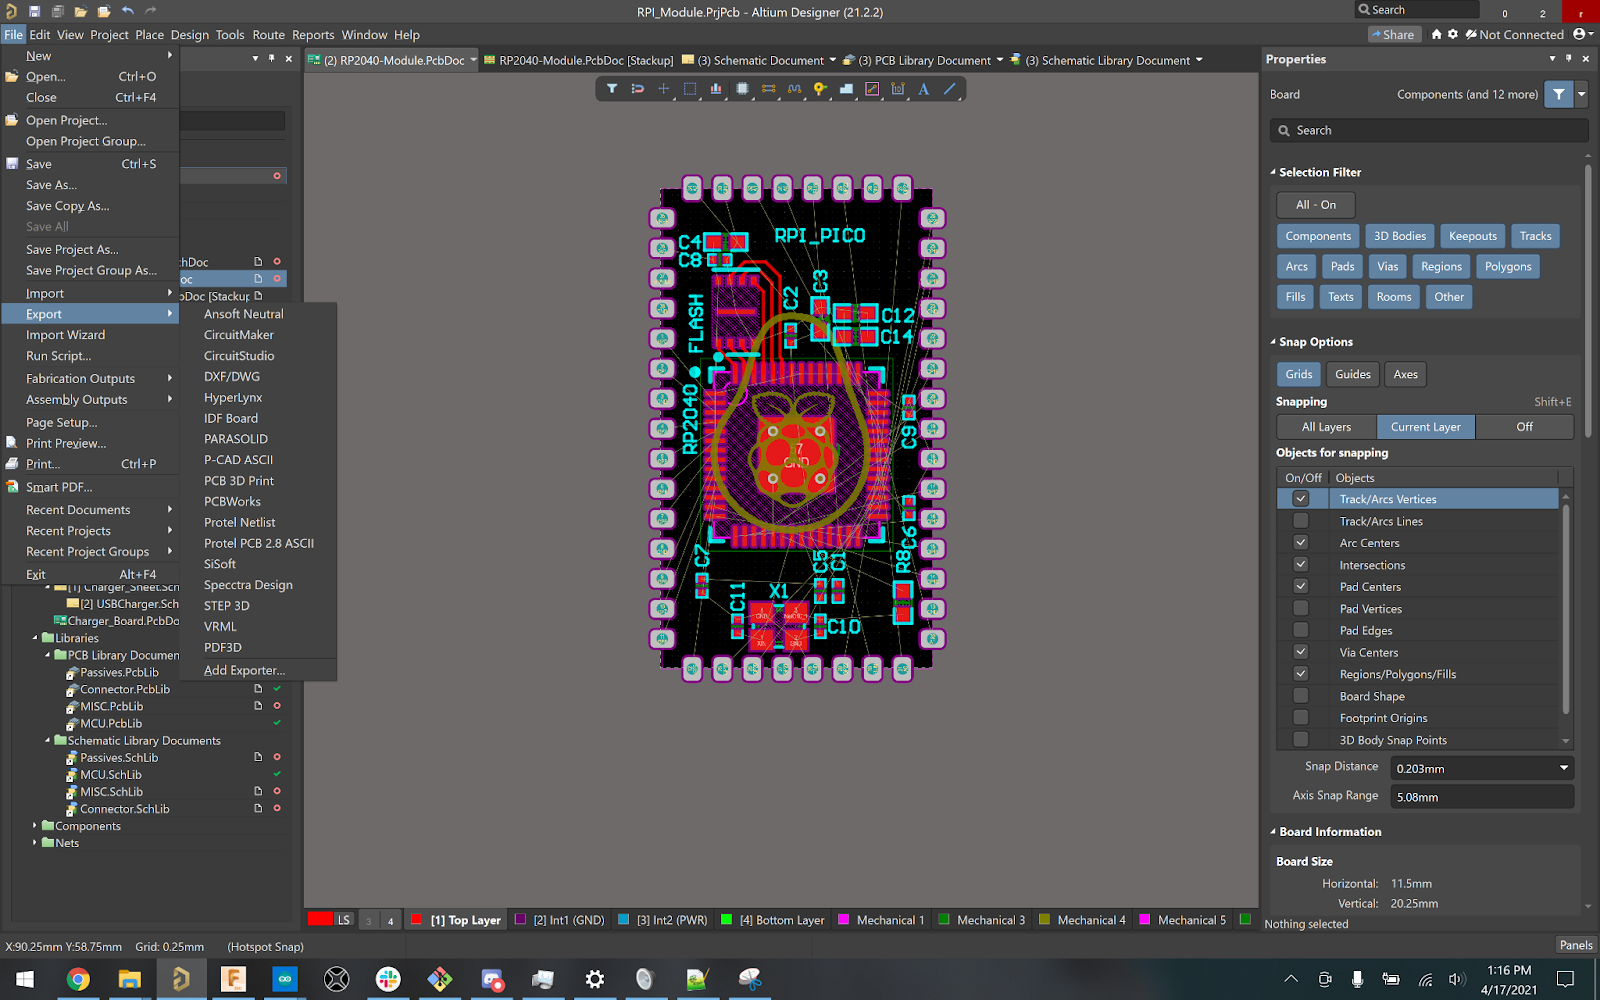Click the Undo arrow in title bar
Image resolution: width=1600 pixels, height=1000 pixels.
coord(128,11)
